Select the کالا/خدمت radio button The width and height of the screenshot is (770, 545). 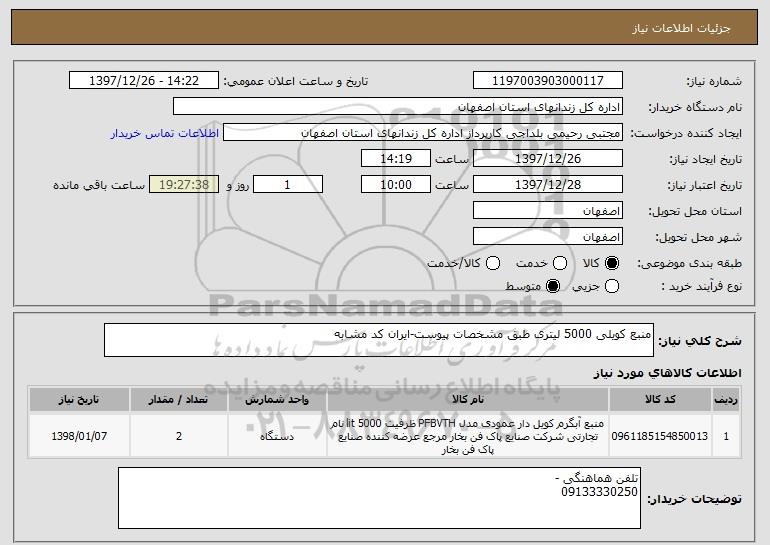click(493, 264)
